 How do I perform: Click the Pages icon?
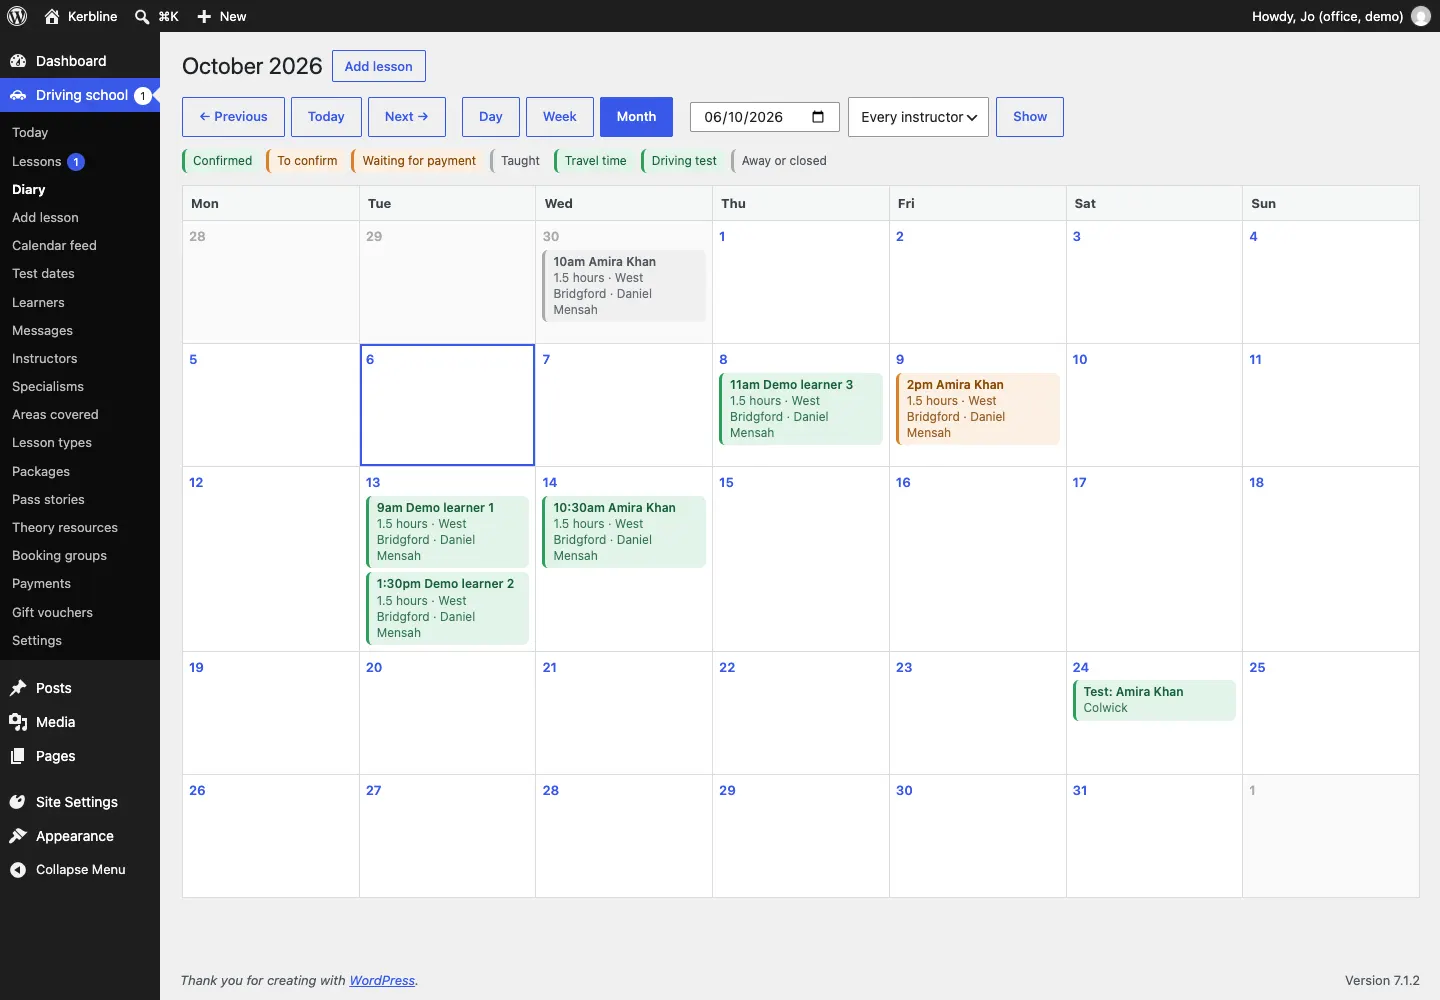click(x=18, y=756)
